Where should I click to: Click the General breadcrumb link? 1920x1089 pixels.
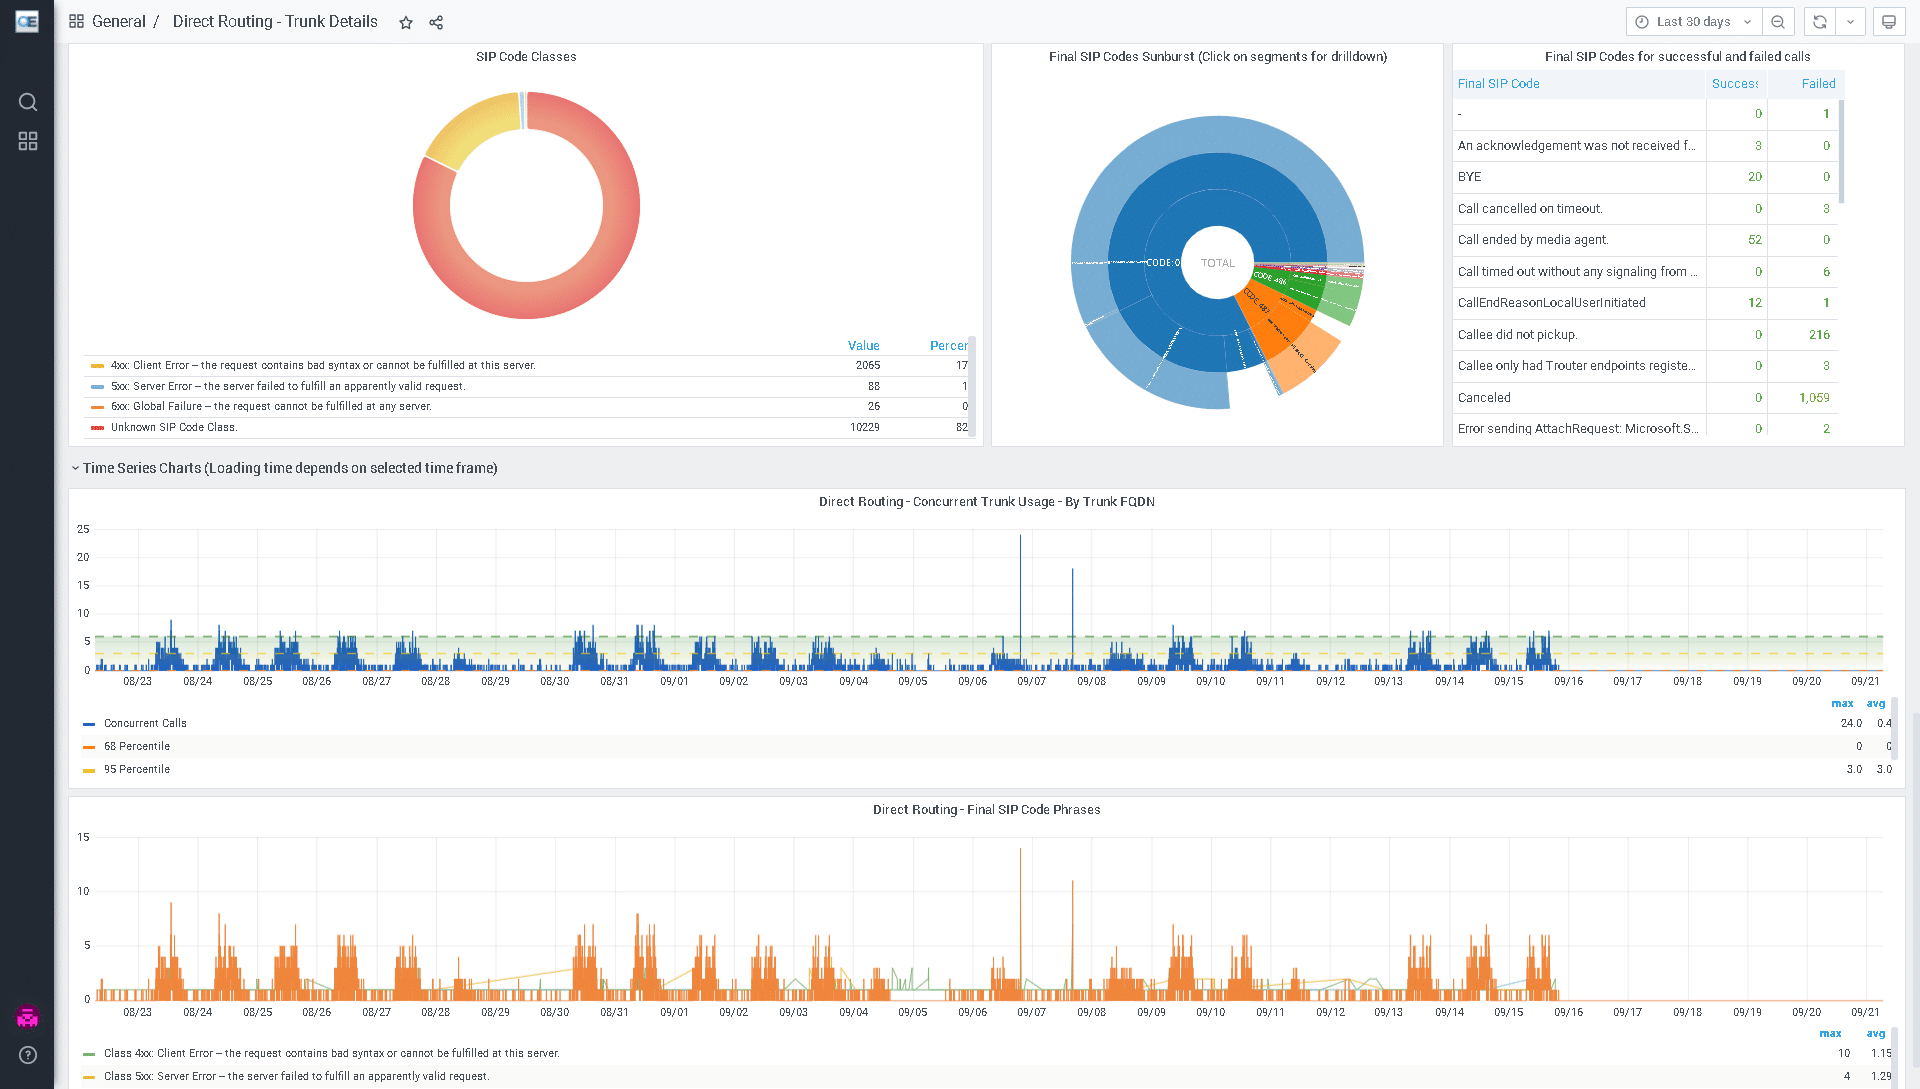(x=118, y=22)
